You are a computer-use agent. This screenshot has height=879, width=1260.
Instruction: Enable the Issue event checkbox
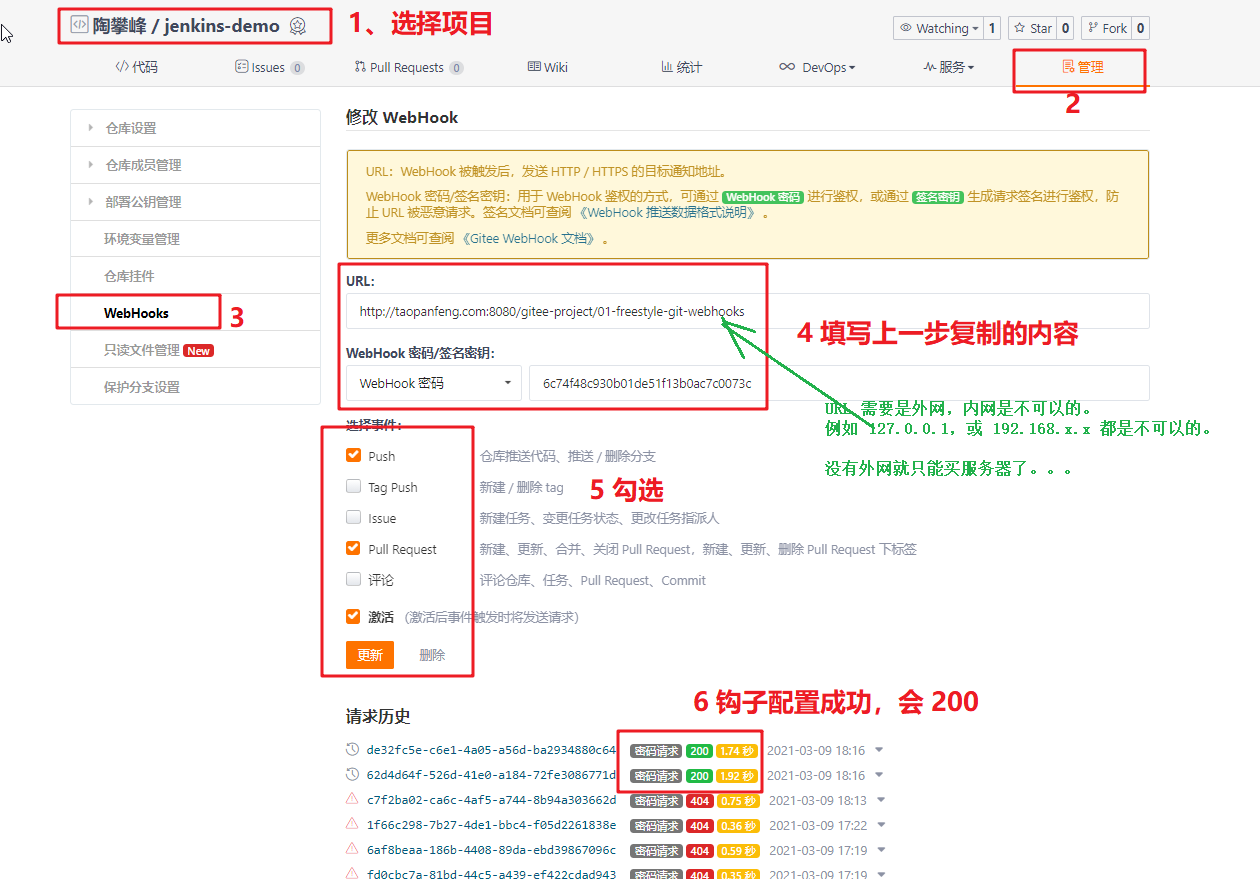(x=353, y=517)
